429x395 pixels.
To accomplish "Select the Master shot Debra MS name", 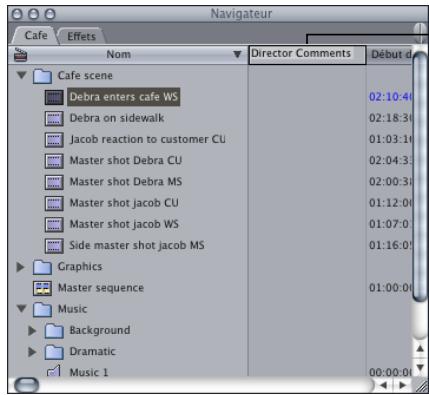I will [x=126, y=182].
